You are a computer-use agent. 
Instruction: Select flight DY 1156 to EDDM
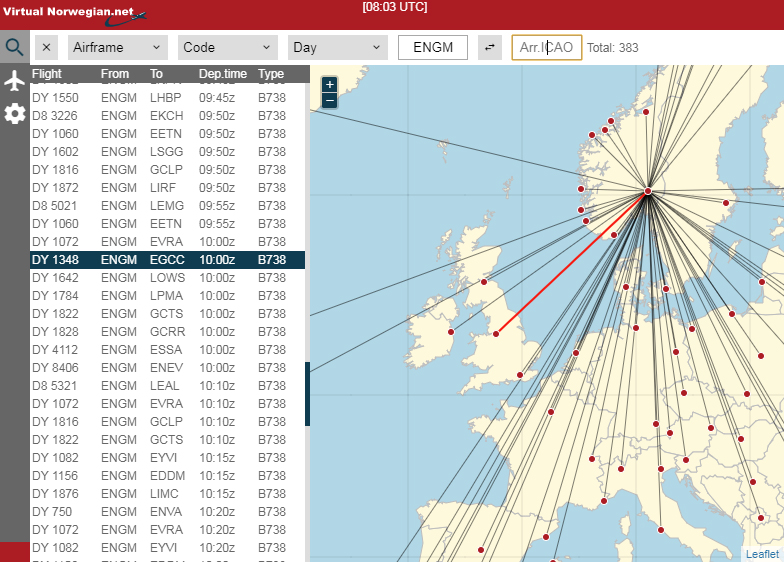(x=168, y=476)
